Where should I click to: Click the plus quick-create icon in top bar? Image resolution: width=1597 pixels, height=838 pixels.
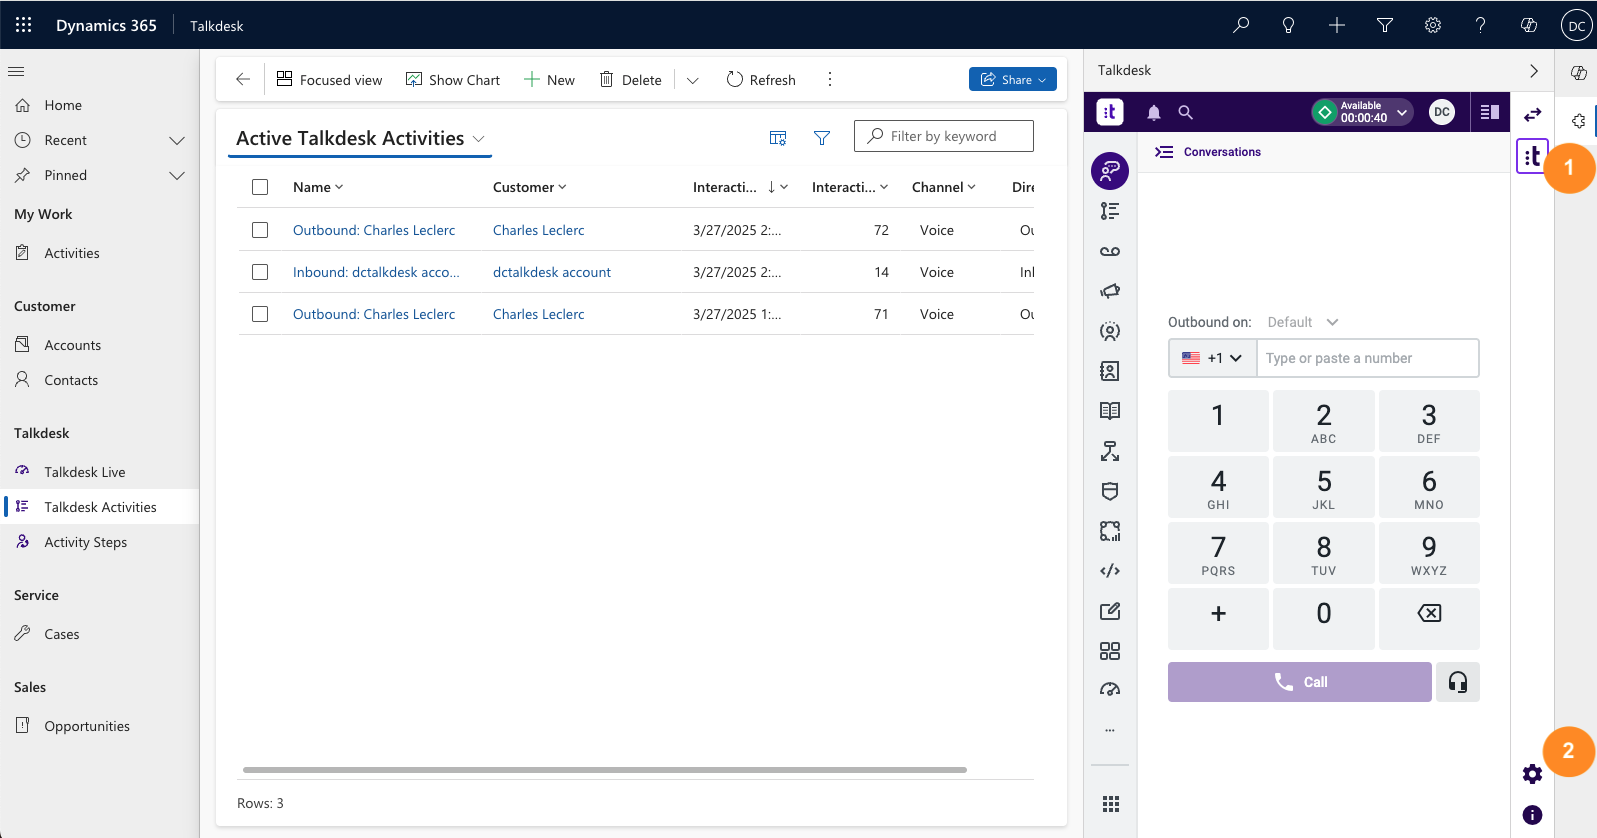(1337, 25)
